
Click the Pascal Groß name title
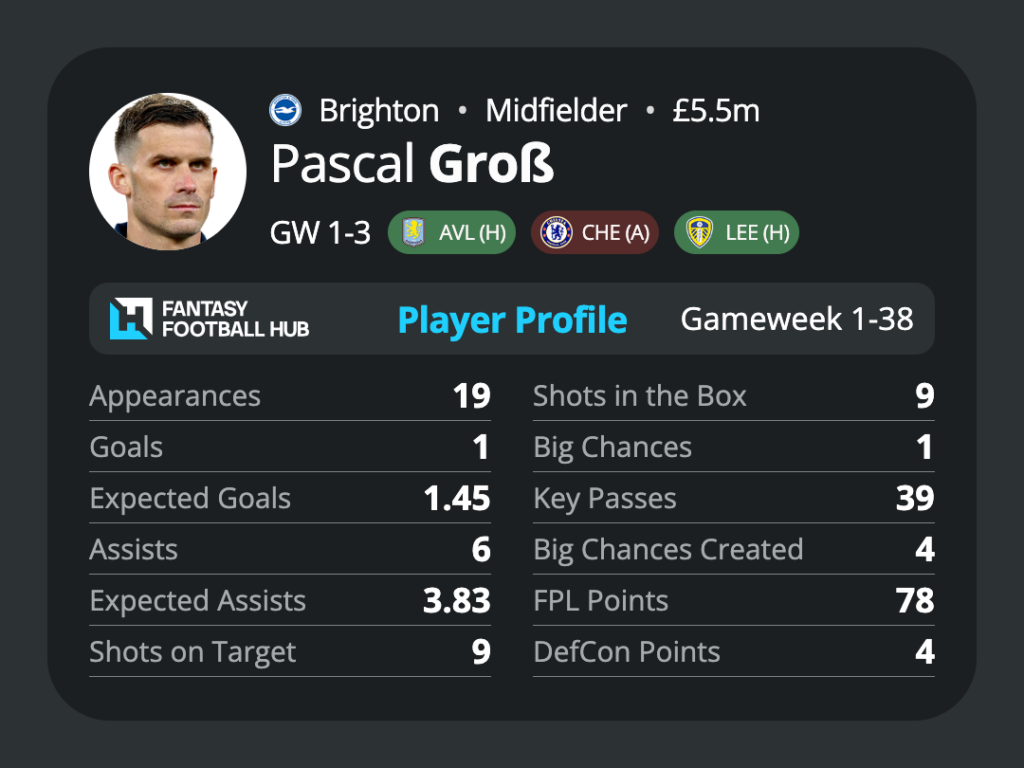click(x=413, y=163)
